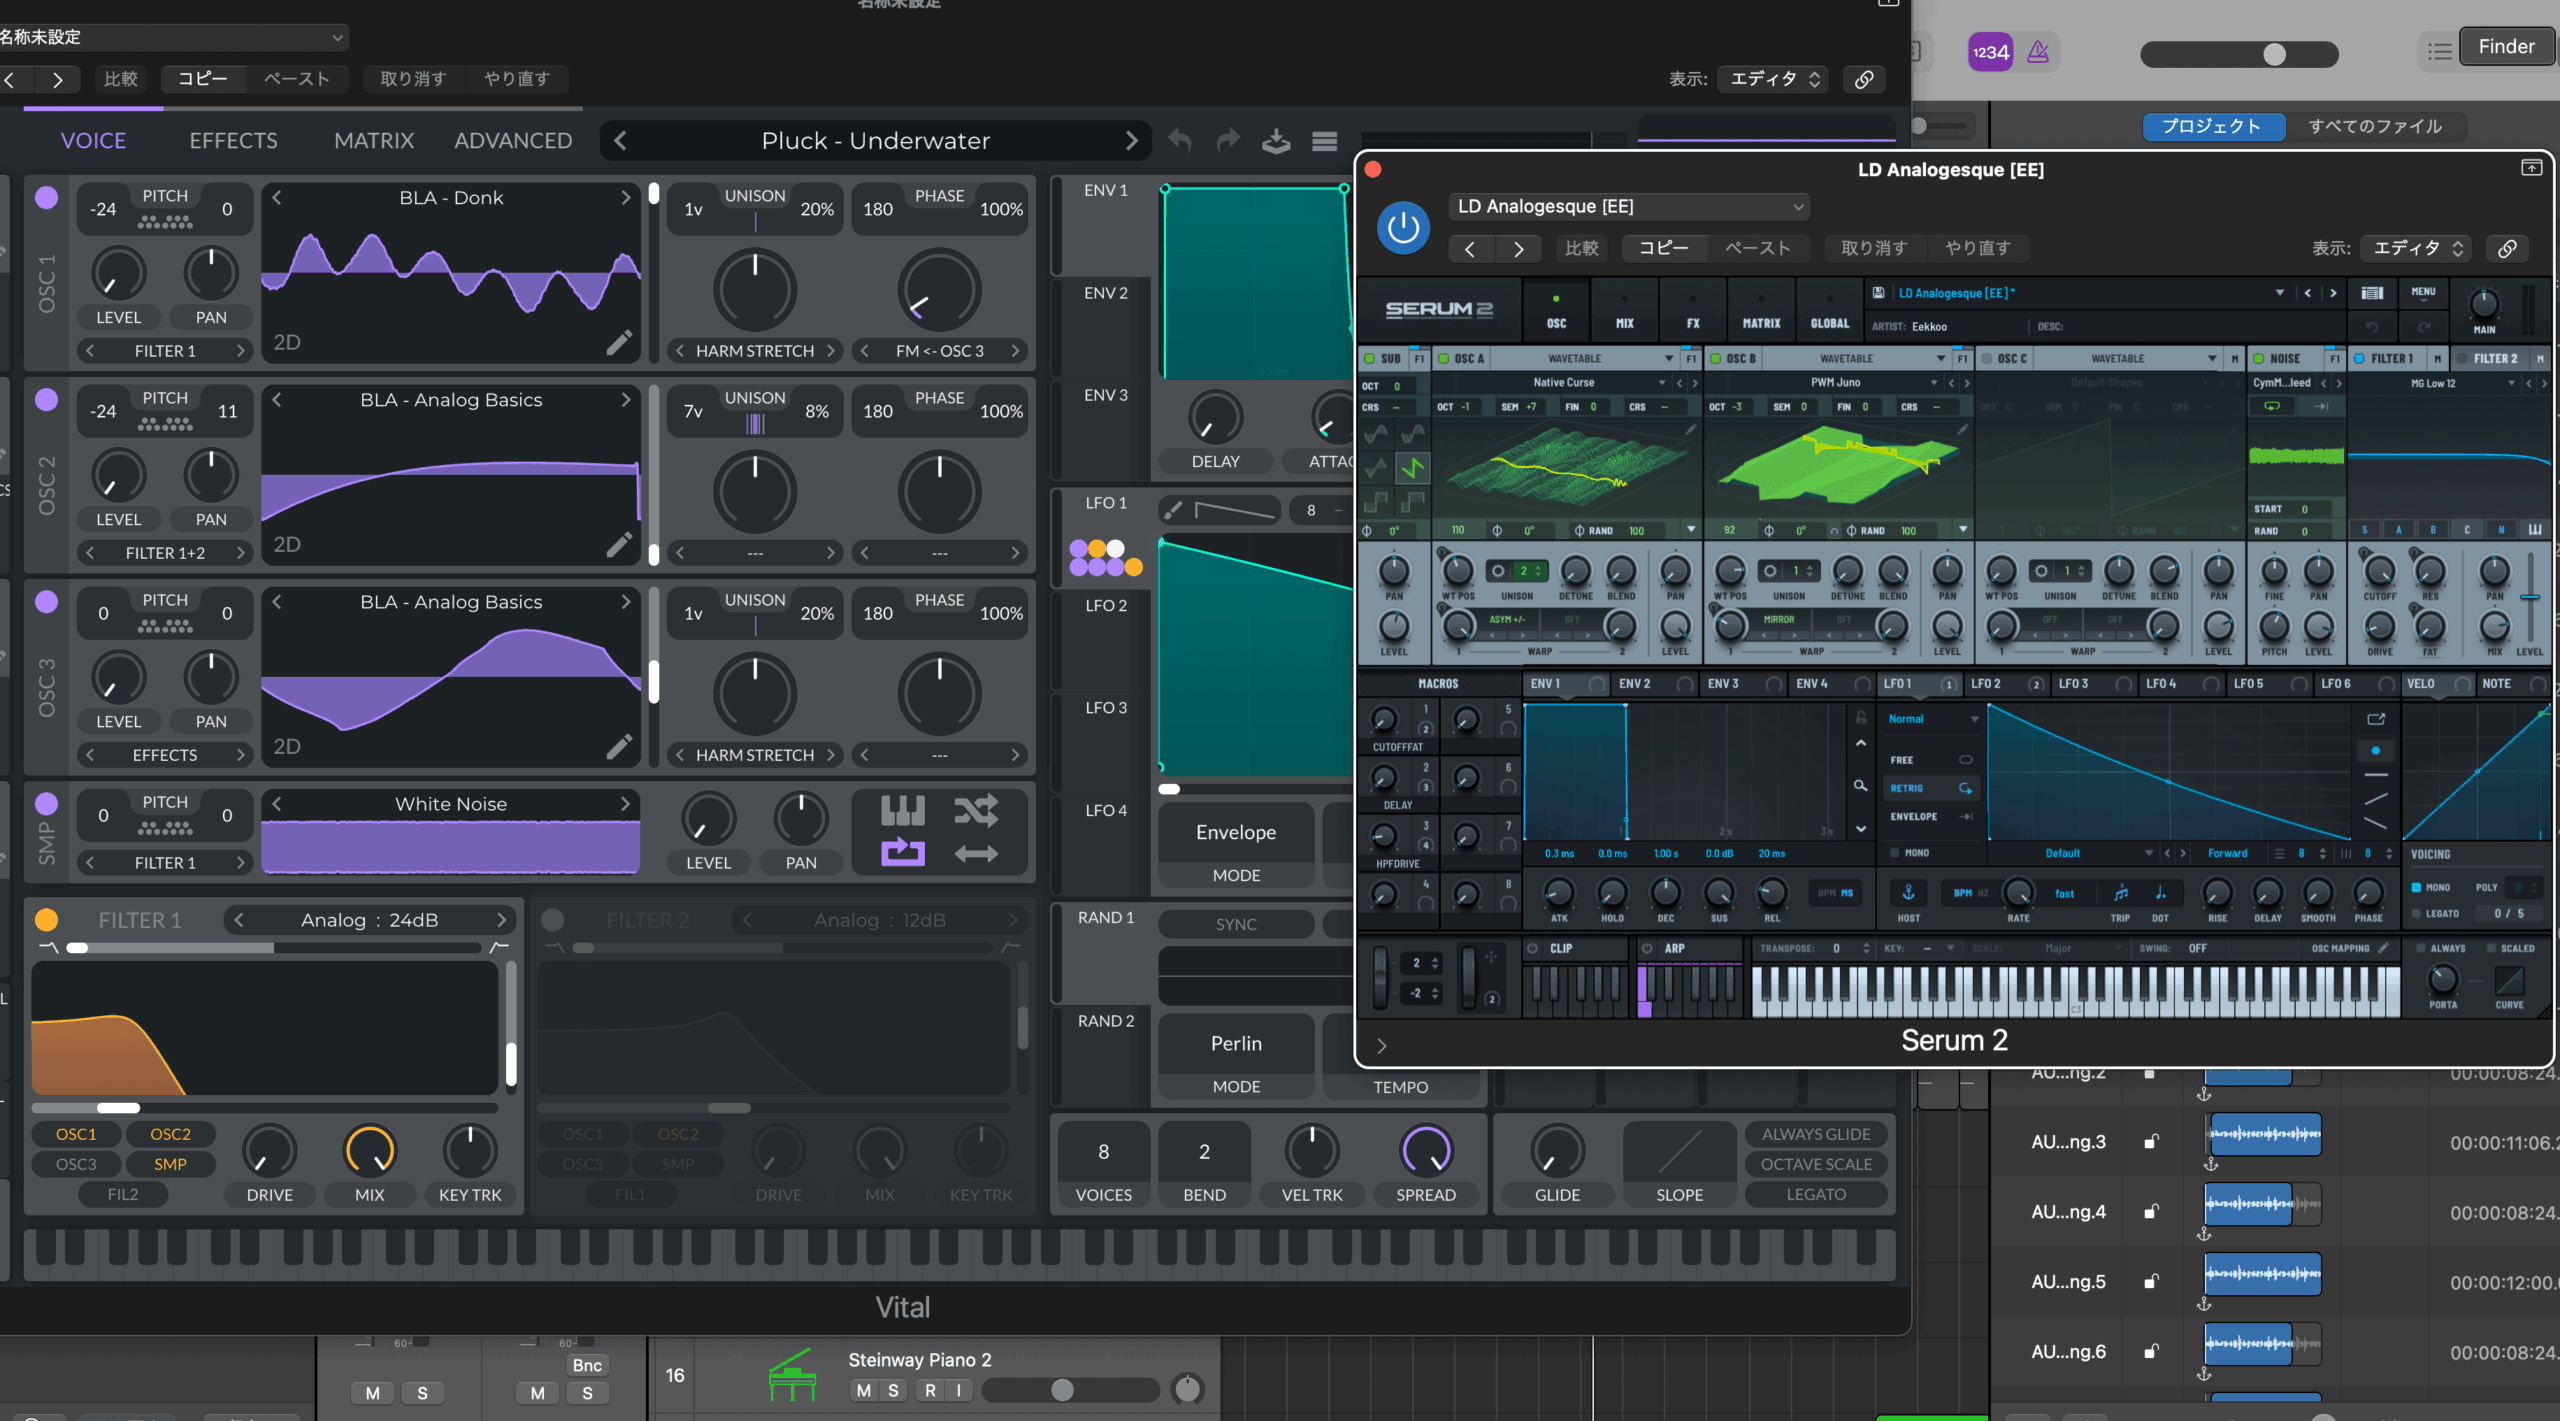The height and width of the screenshot is (1421, 2560).
Task: Route OSC3 into Filter 1
Action: (x=76, y=1164)
